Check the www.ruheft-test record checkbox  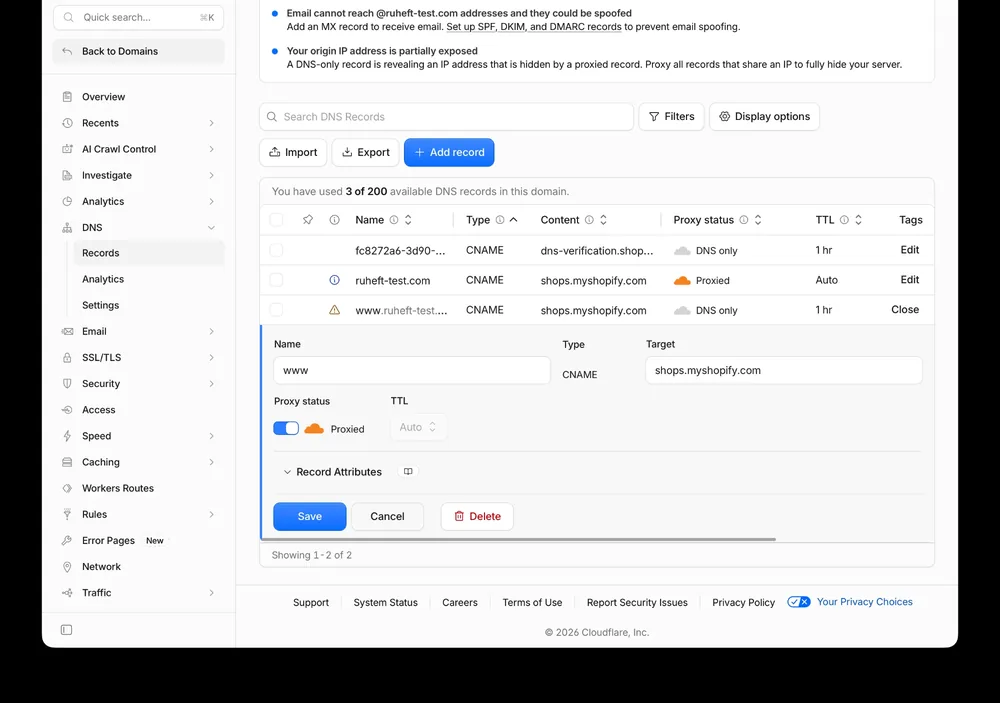(x=276, y=310)
